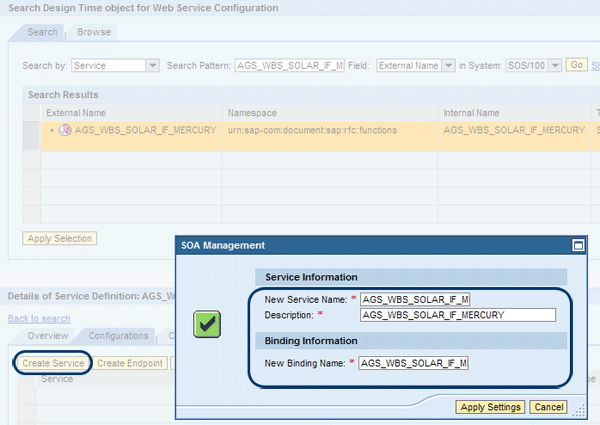
Task: Focus the Description input field
Action: click(456, 315)
